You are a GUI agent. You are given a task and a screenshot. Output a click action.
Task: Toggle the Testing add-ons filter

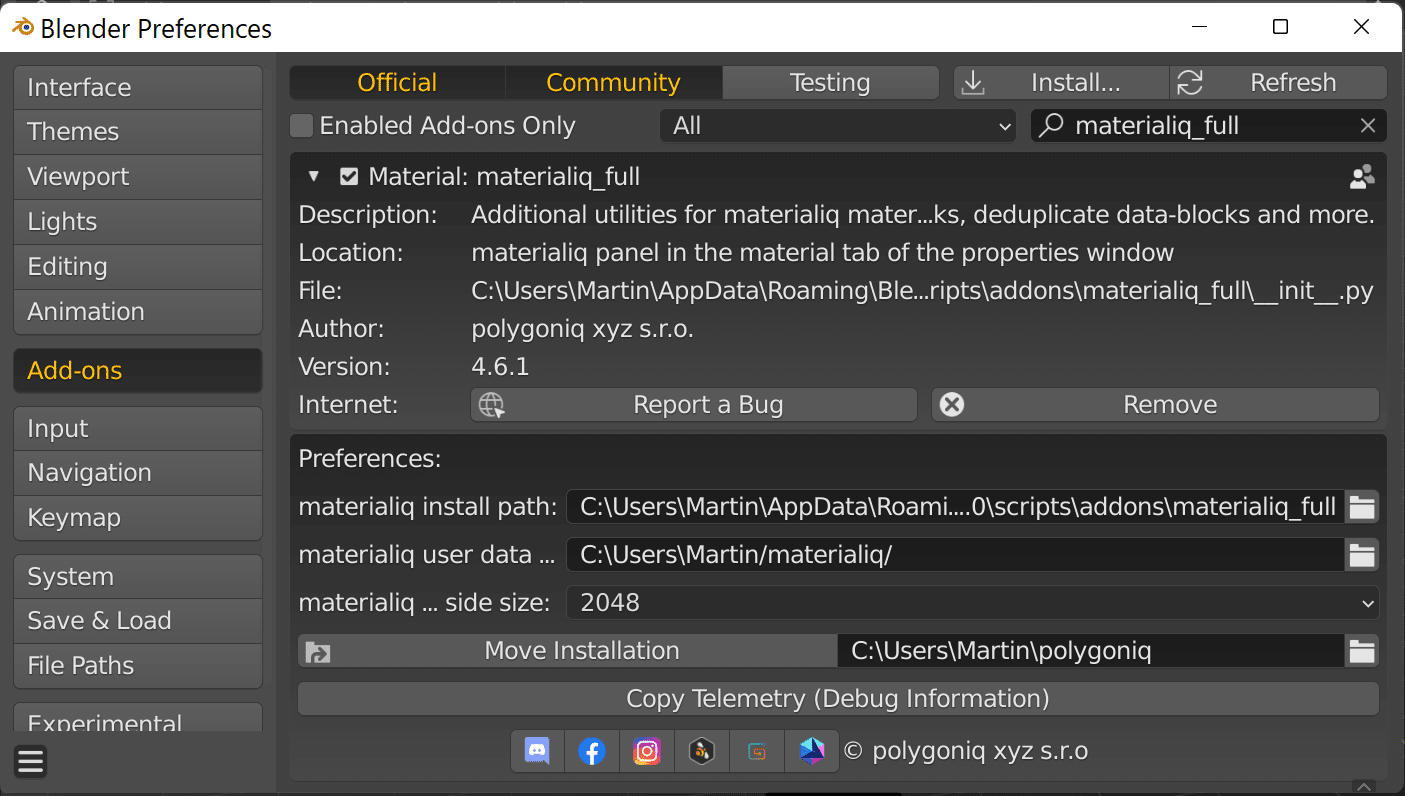[830, 83]
